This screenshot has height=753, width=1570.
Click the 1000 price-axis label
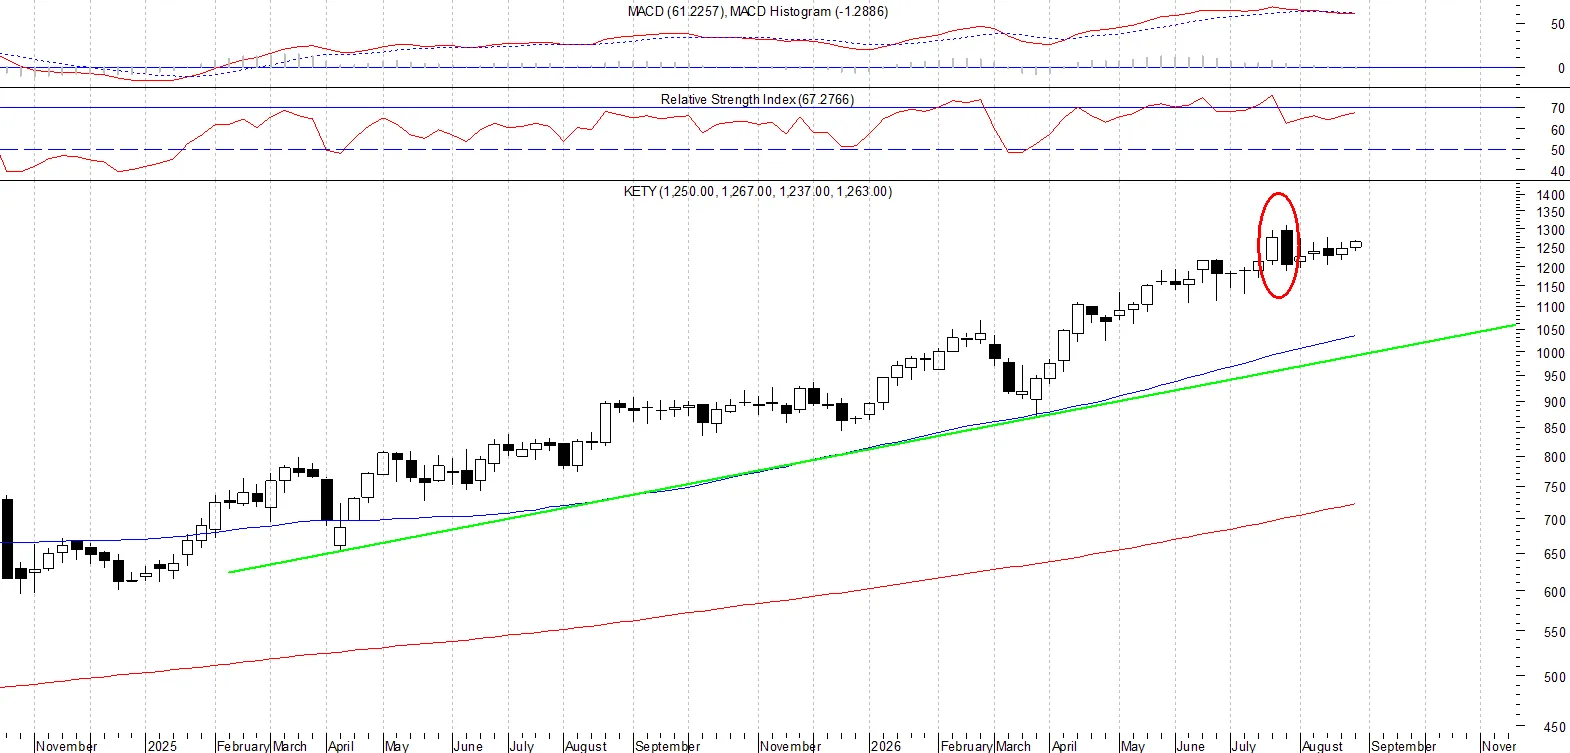(1551, 354)
